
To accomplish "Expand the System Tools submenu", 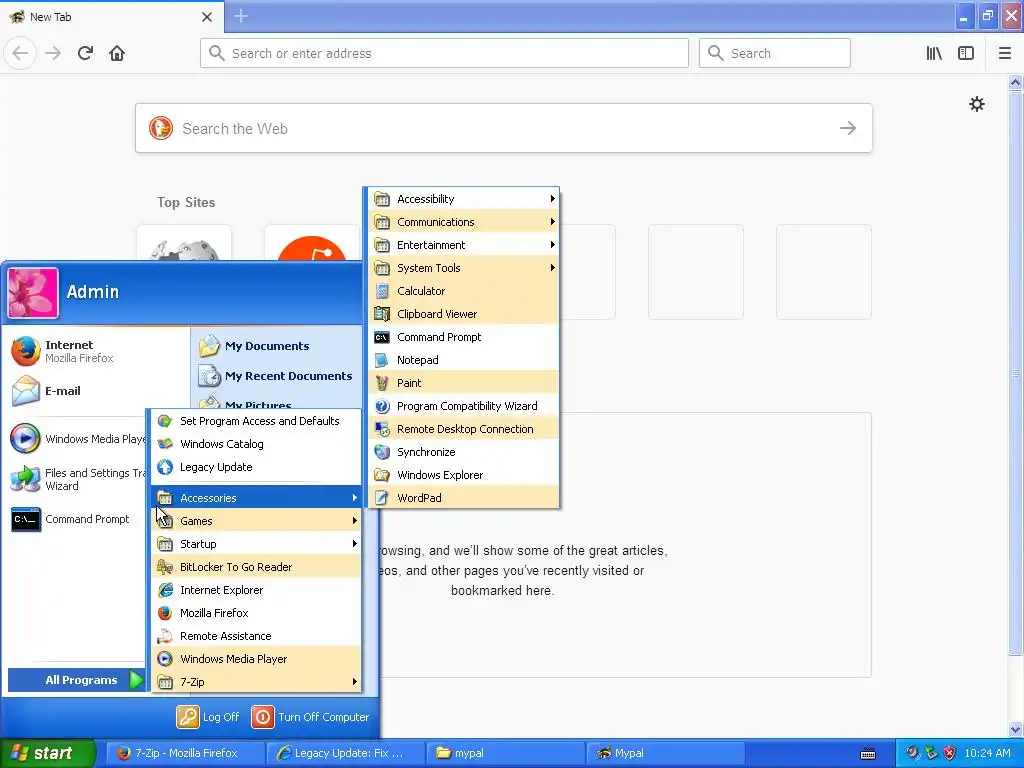I will tap(464, 268).
